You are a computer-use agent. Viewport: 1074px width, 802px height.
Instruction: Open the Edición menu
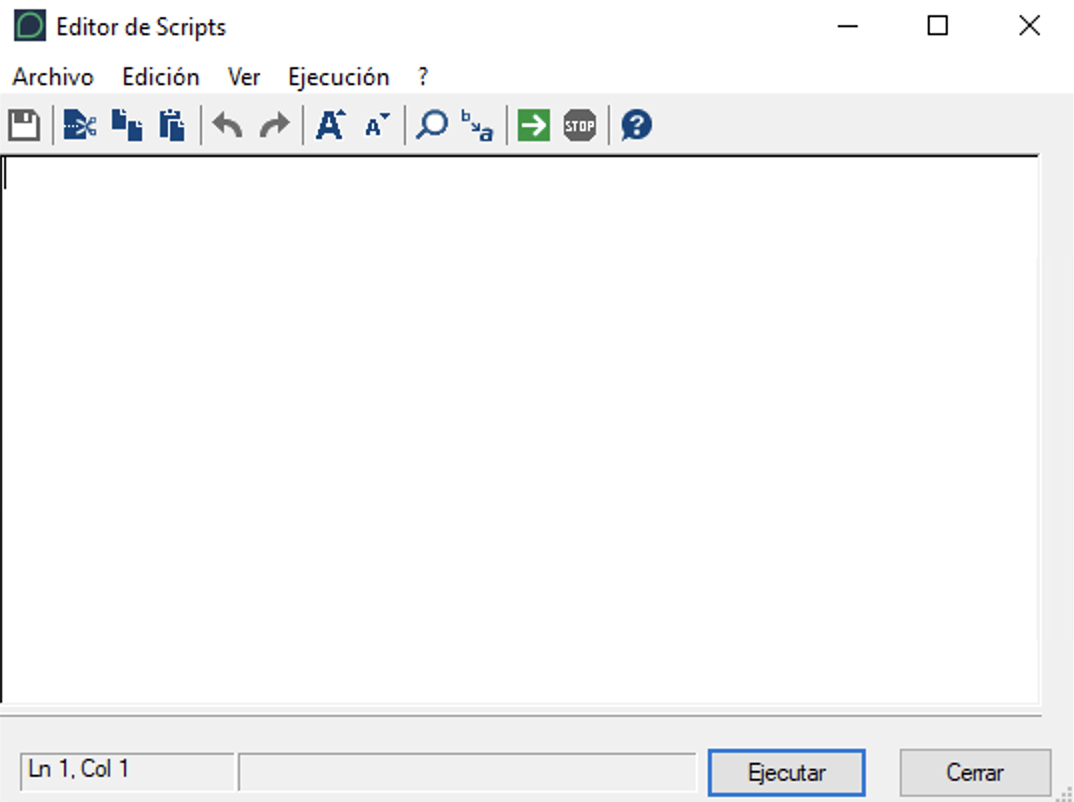coord(161,77)
